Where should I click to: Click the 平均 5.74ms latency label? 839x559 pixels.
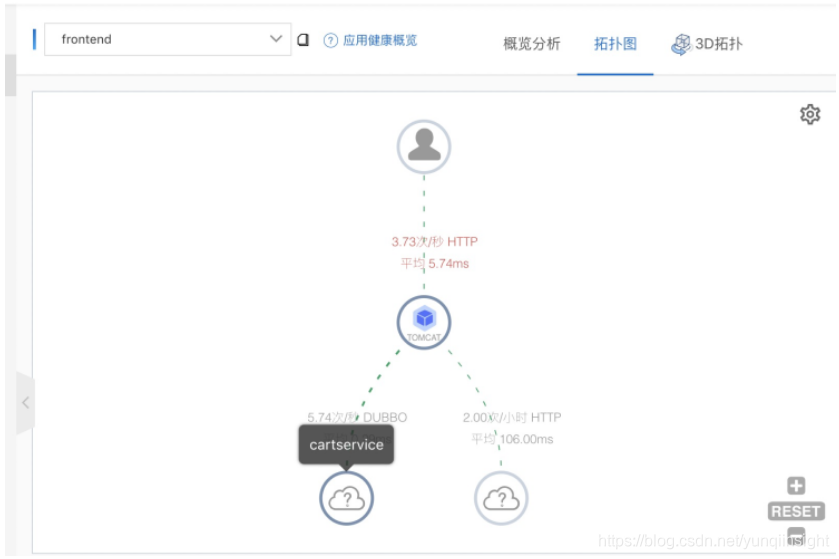coord(435,264)
